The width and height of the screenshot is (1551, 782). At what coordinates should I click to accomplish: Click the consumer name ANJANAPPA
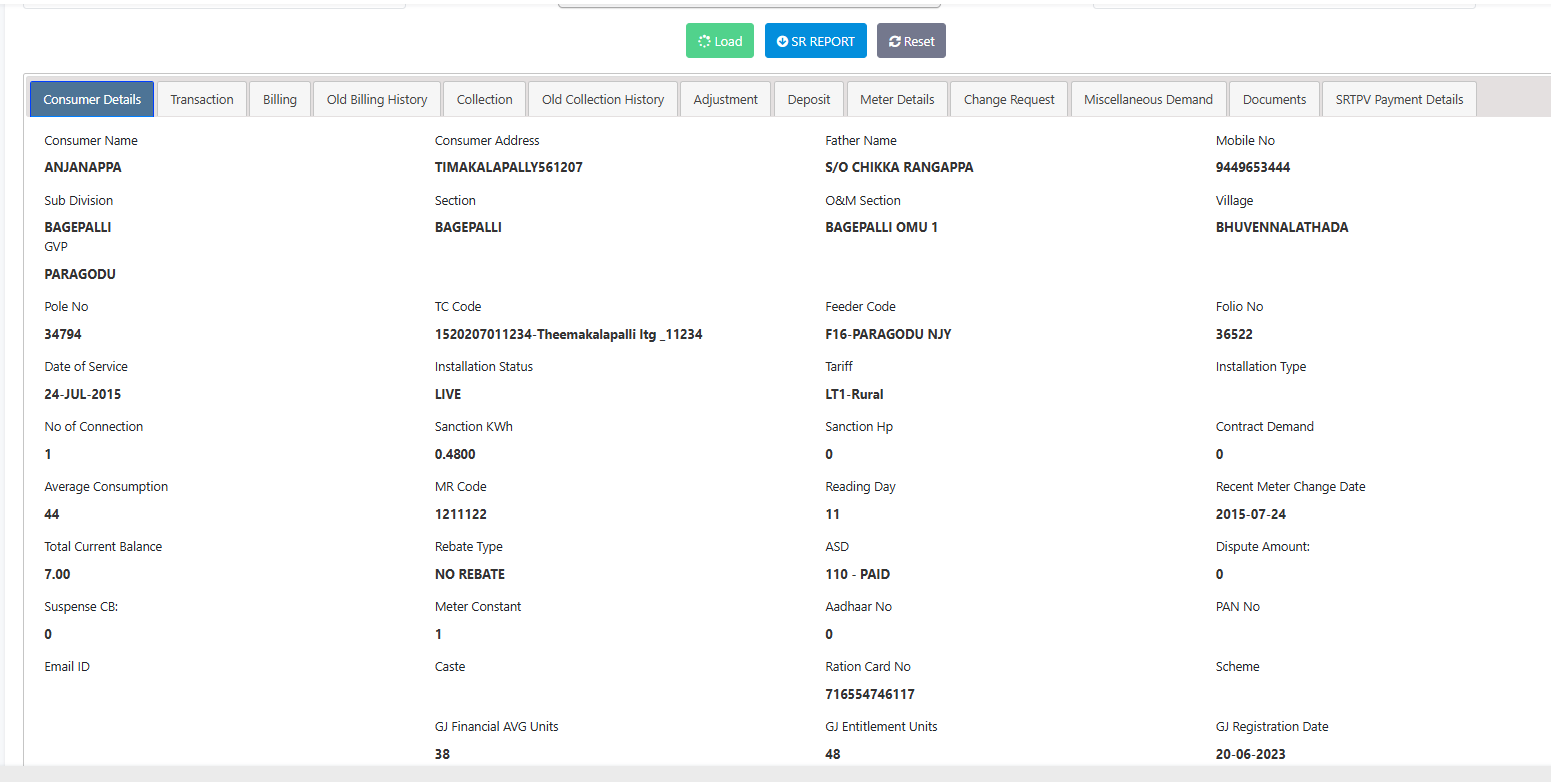coord(83,167)
